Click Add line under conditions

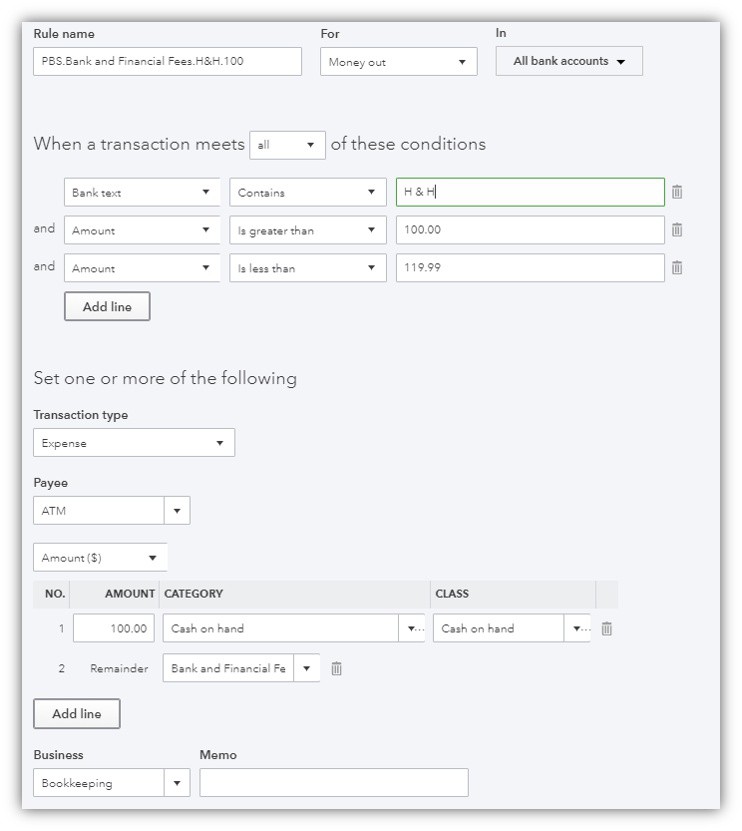tap(107, 306)
